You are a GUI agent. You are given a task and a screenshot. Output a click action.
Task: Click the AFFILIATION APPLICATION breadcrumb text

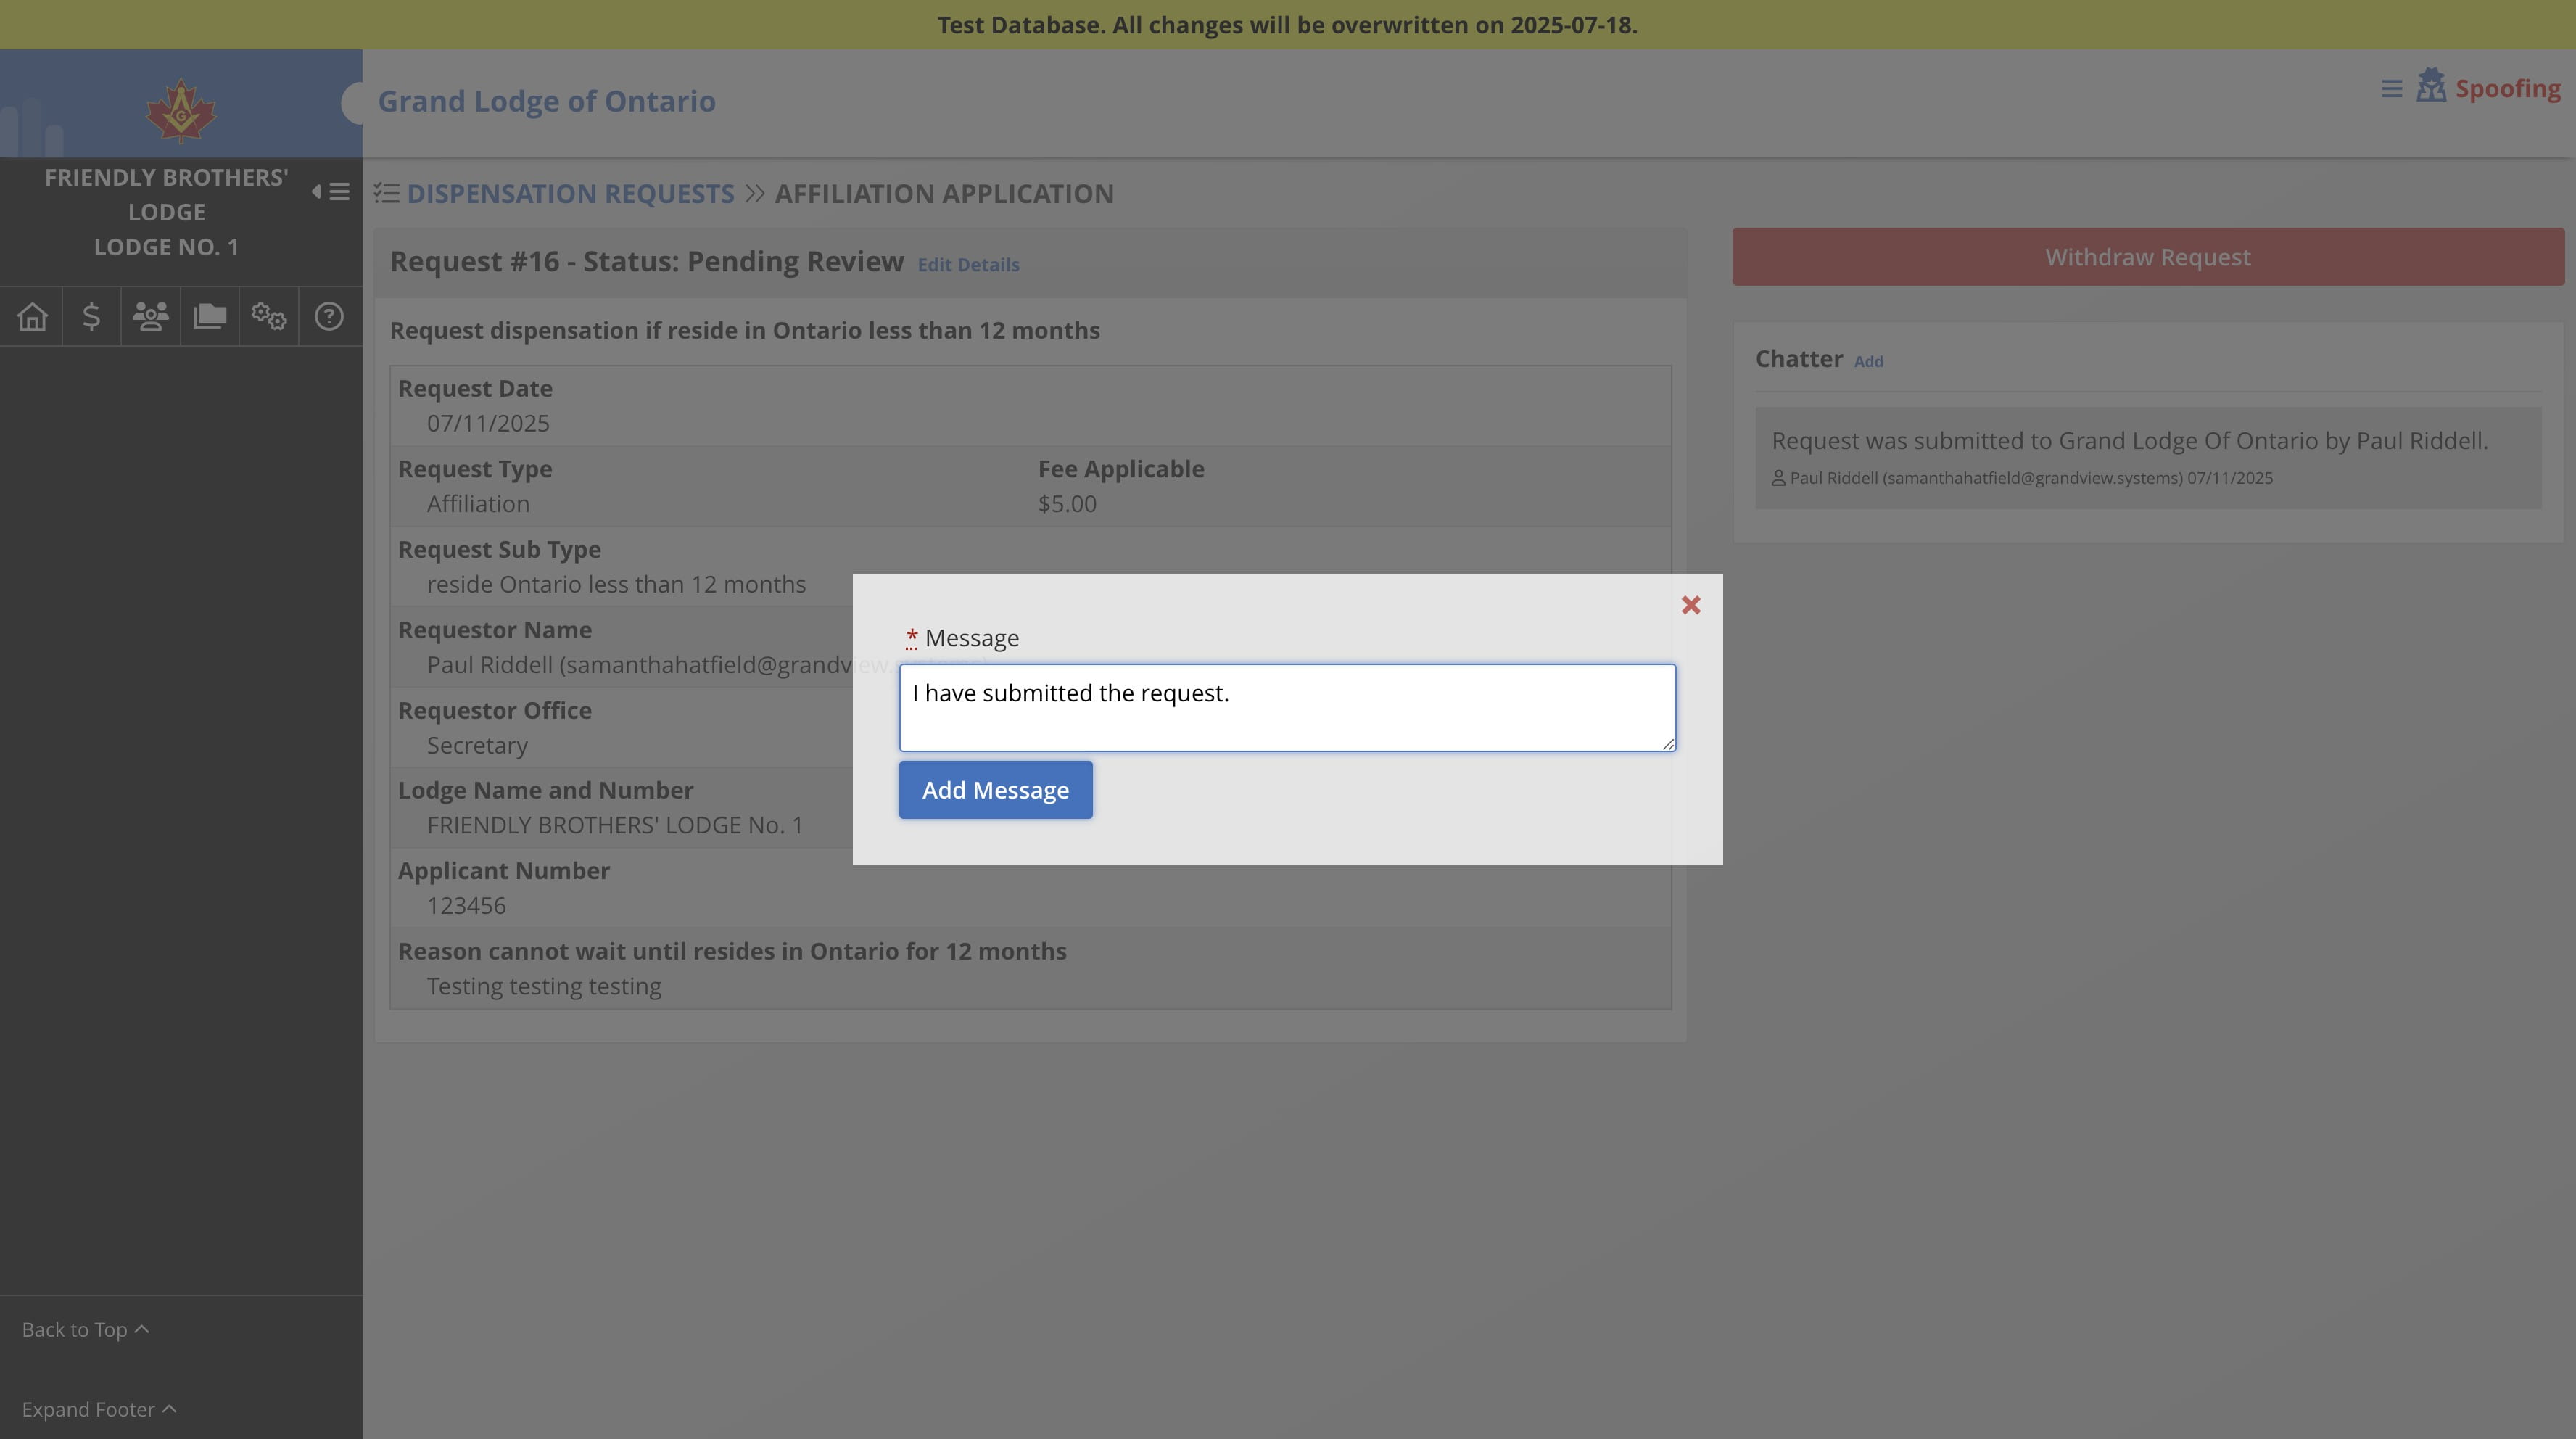click(944, 194)
